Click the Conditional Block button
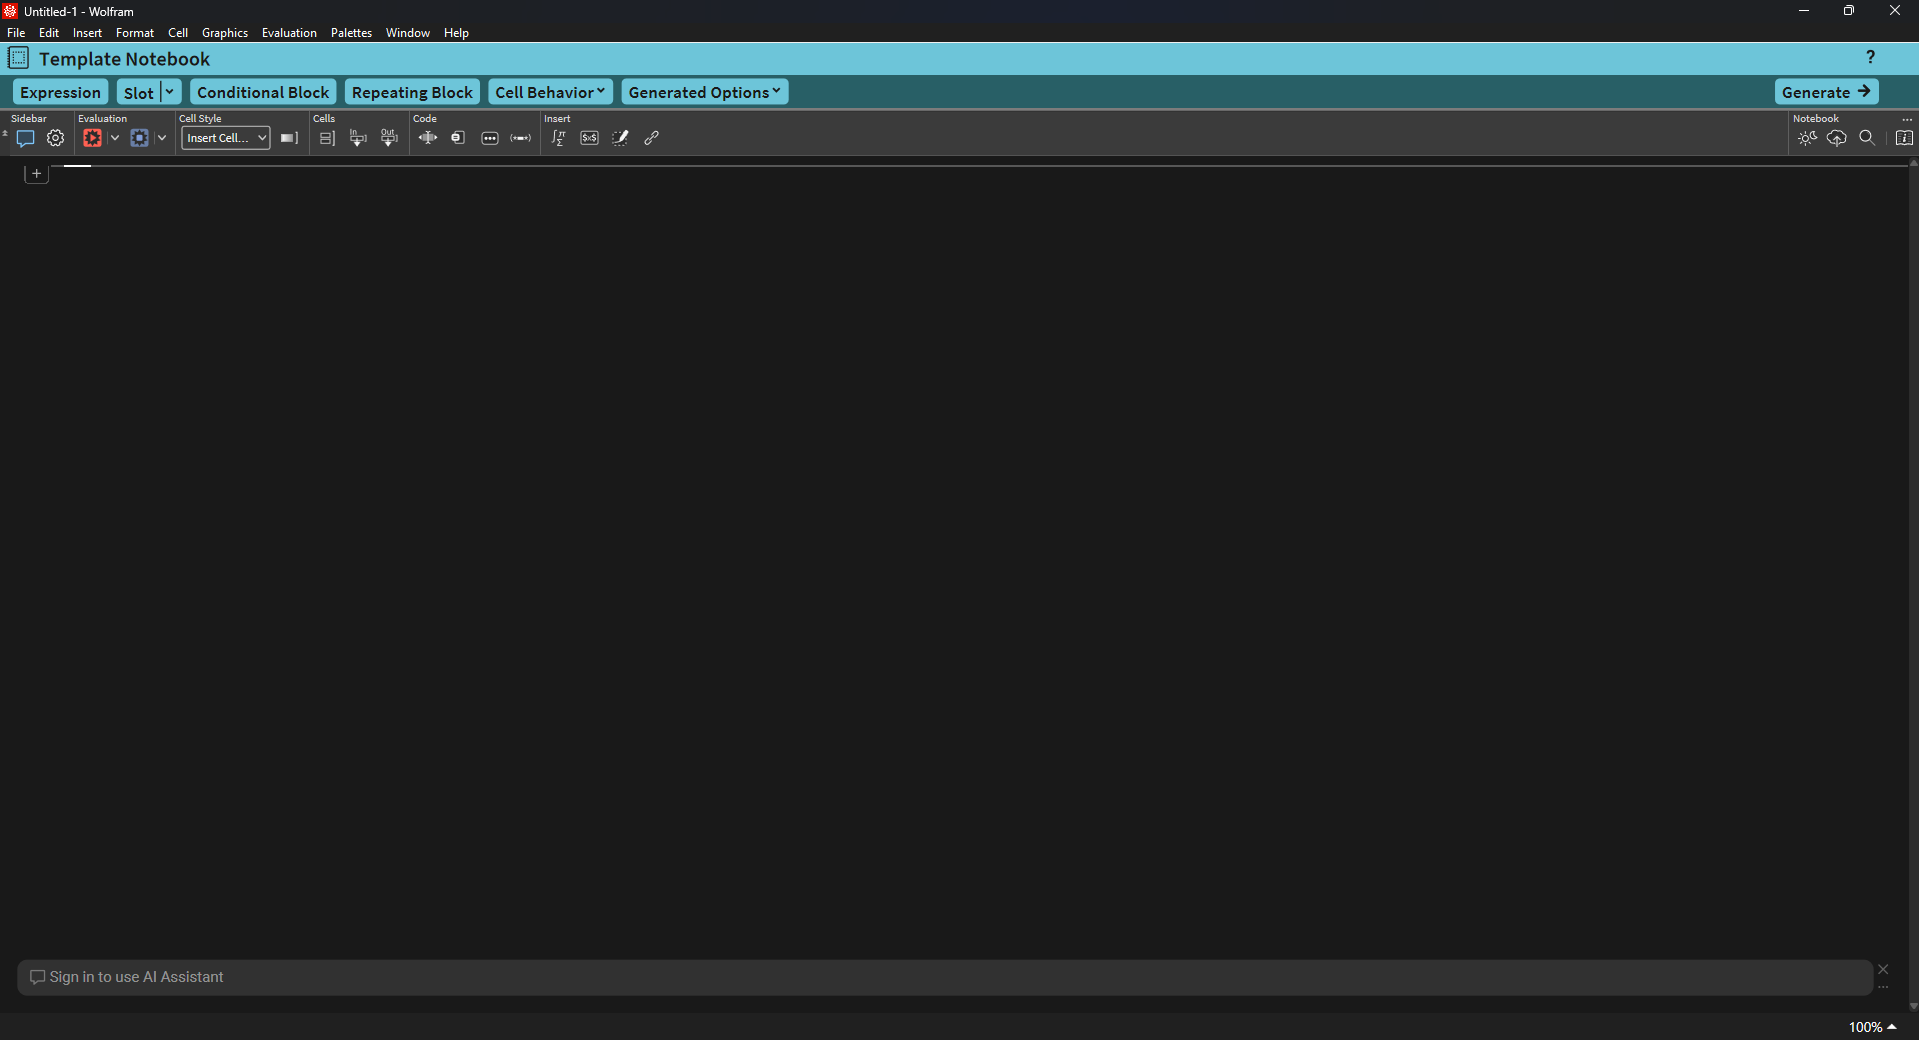This screenshot has height=1040, width=1919. point(263,92)
